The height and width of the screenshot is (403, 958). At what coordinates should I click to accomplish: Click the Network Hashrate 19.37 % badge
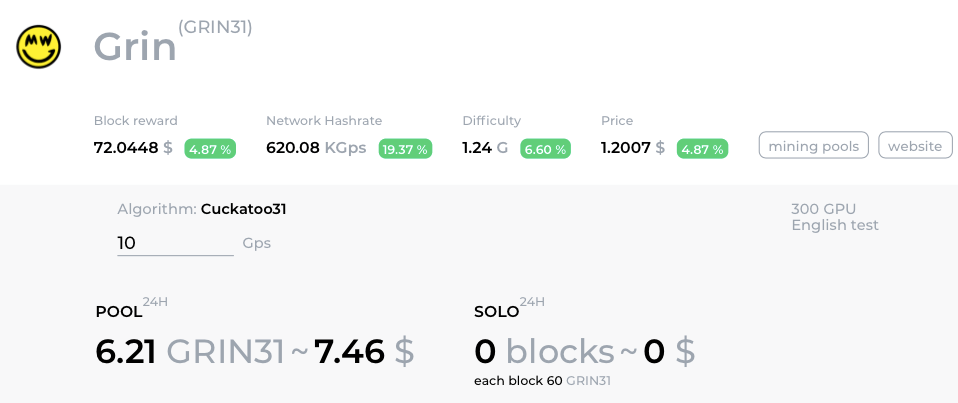[x=405, y=149]
